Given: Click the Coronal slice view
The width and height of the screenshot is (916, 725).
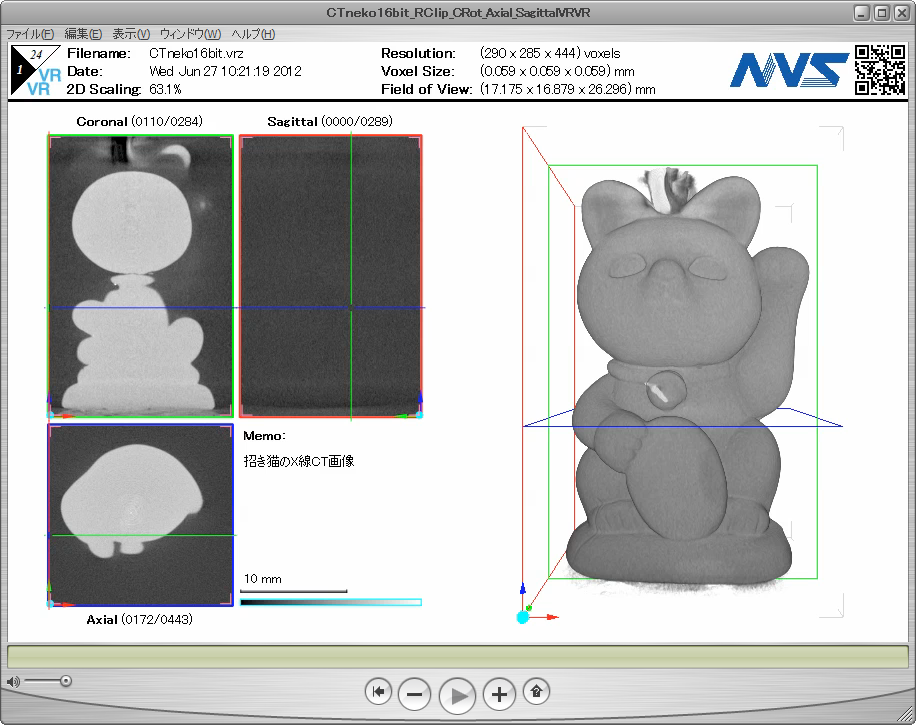Looking at the screenshot, I should coord(140,276).
